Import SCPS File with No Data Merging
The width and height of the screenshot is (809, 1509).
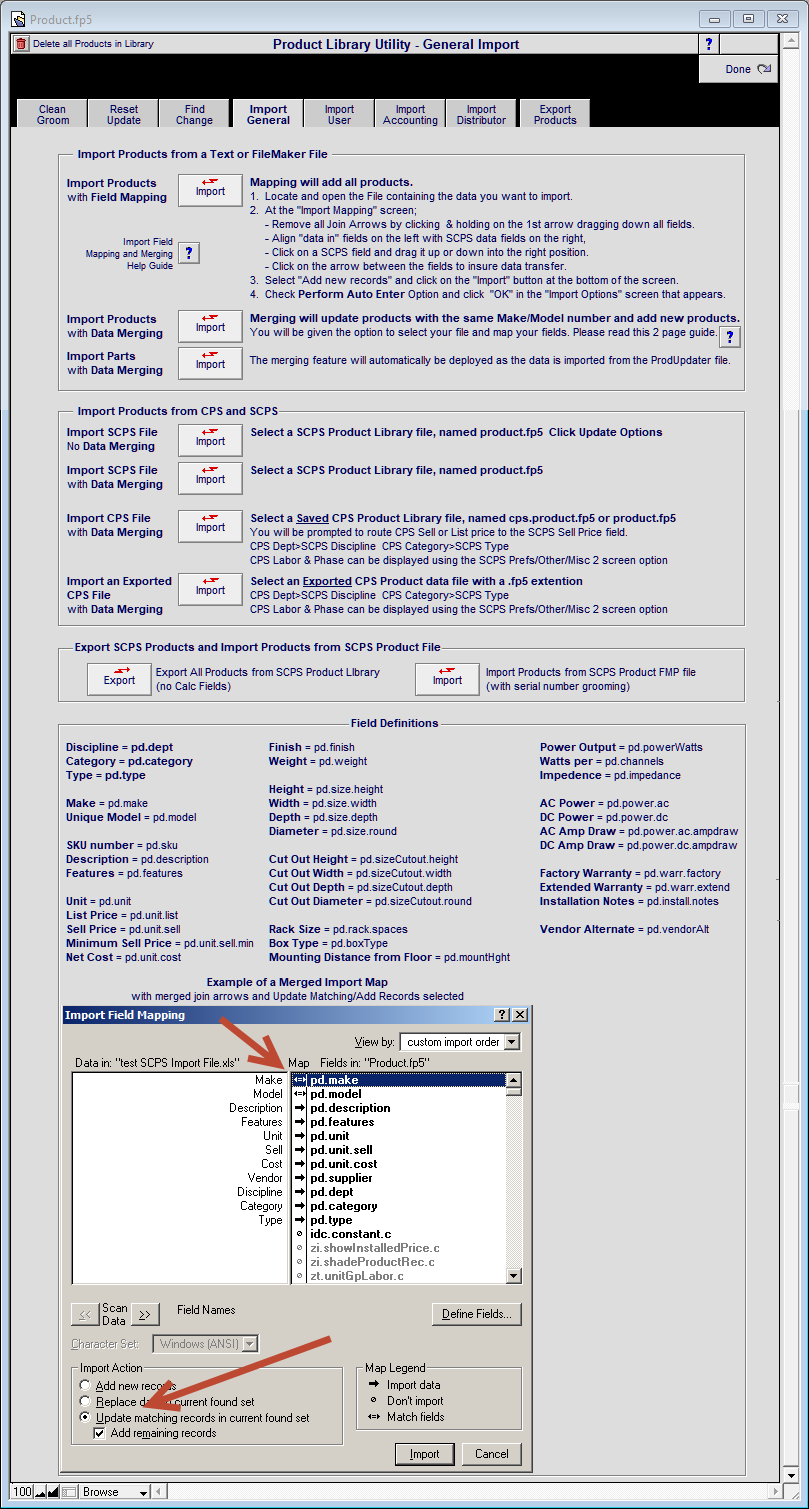coord(210,440)
